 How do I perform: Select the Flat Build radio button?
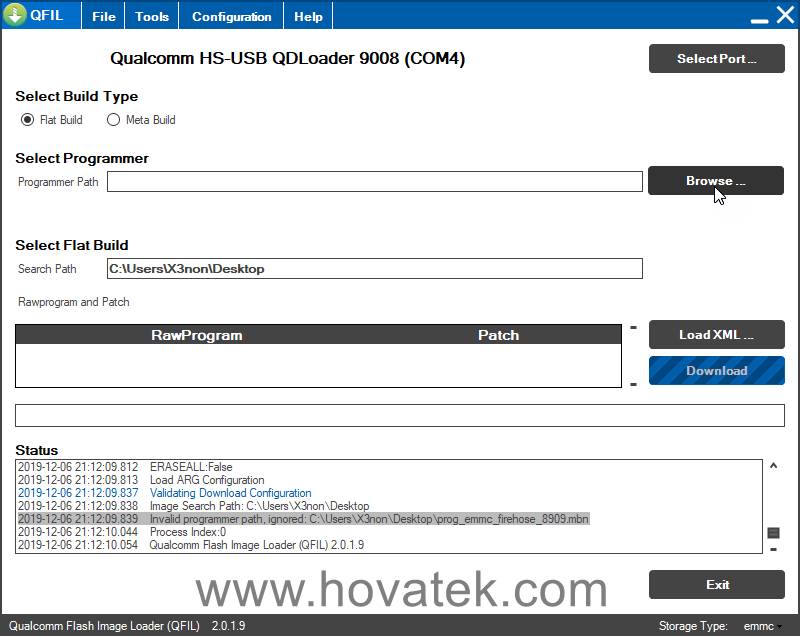pos(27,120)
